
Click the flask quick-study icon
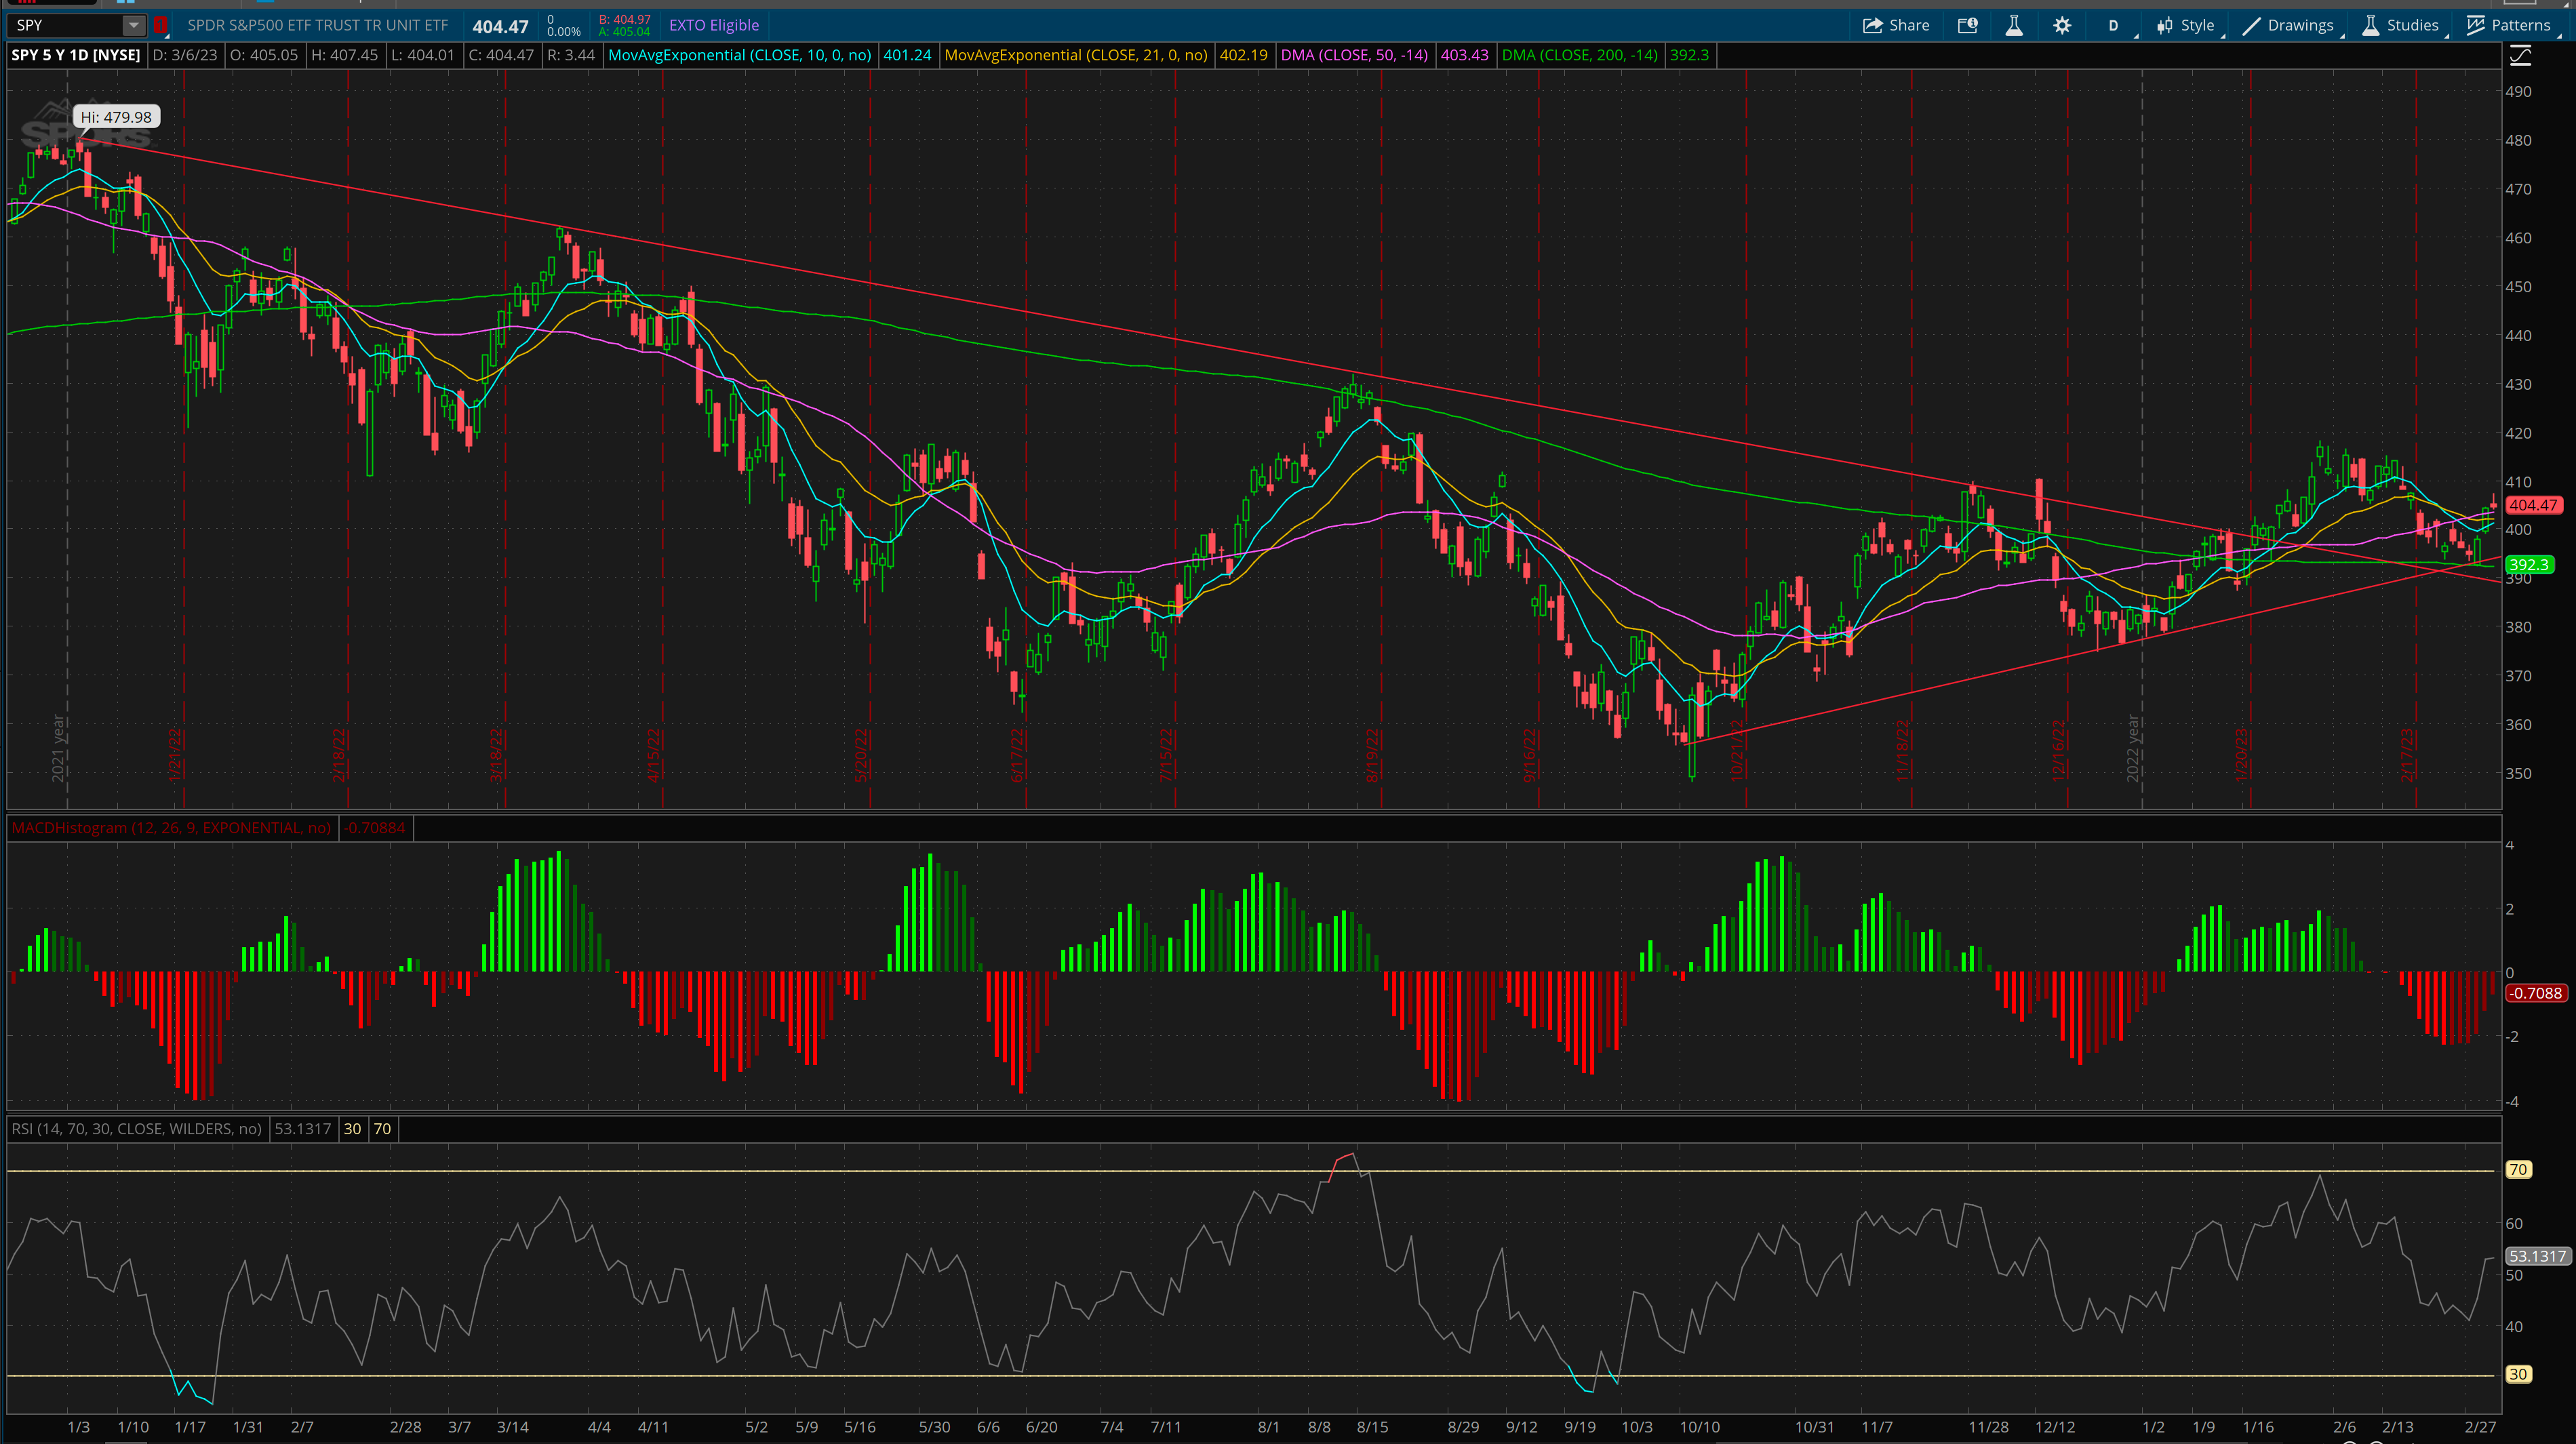pos(2014,25)
